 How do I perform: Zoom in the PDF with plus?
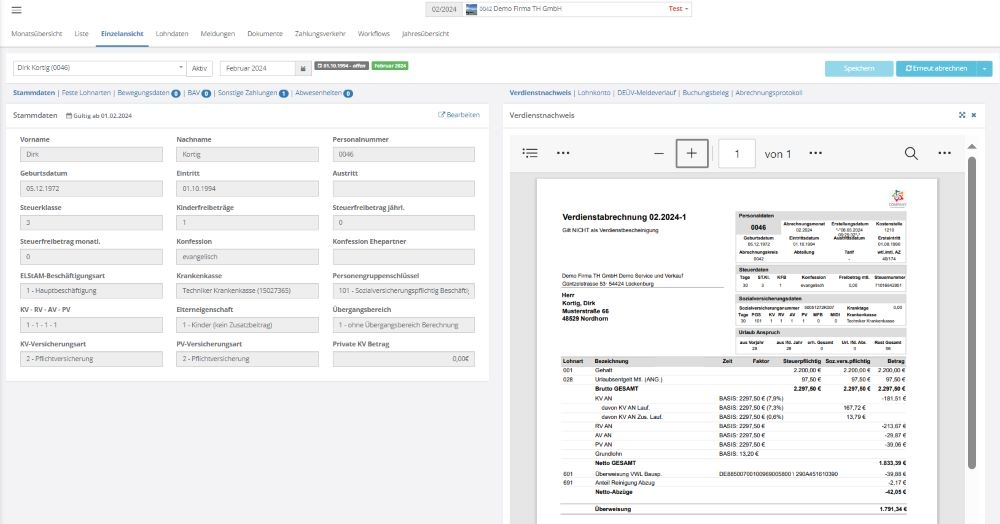click(x=691, y=154)
